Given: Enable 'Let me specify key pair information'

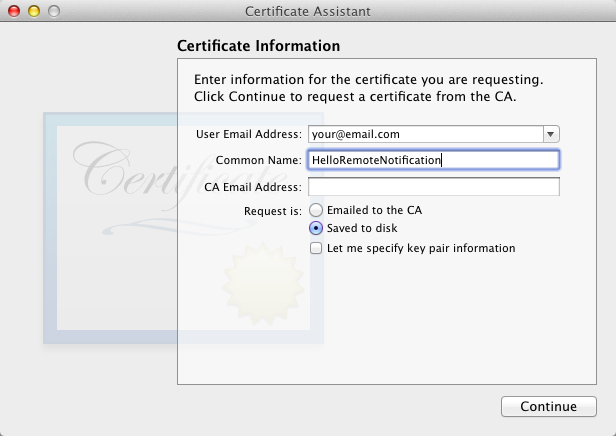Looking at the screenshot, I should [316, 248].
